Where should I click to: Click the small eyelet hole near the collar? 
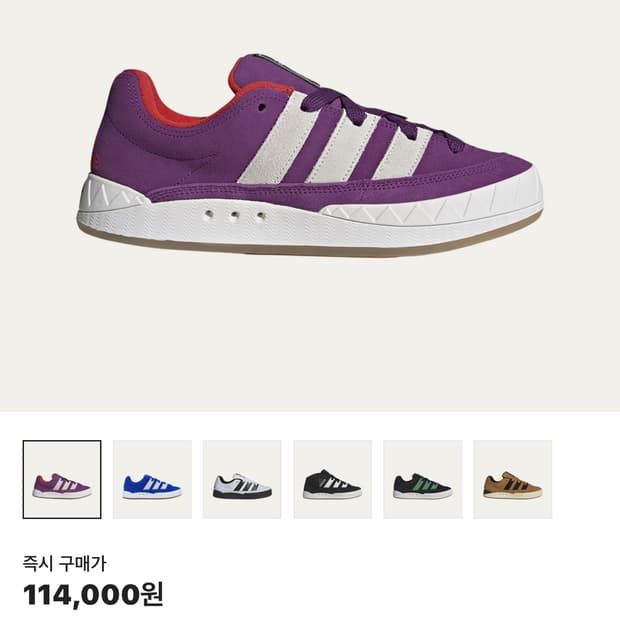pyautogui.click(x=261, y=107)
